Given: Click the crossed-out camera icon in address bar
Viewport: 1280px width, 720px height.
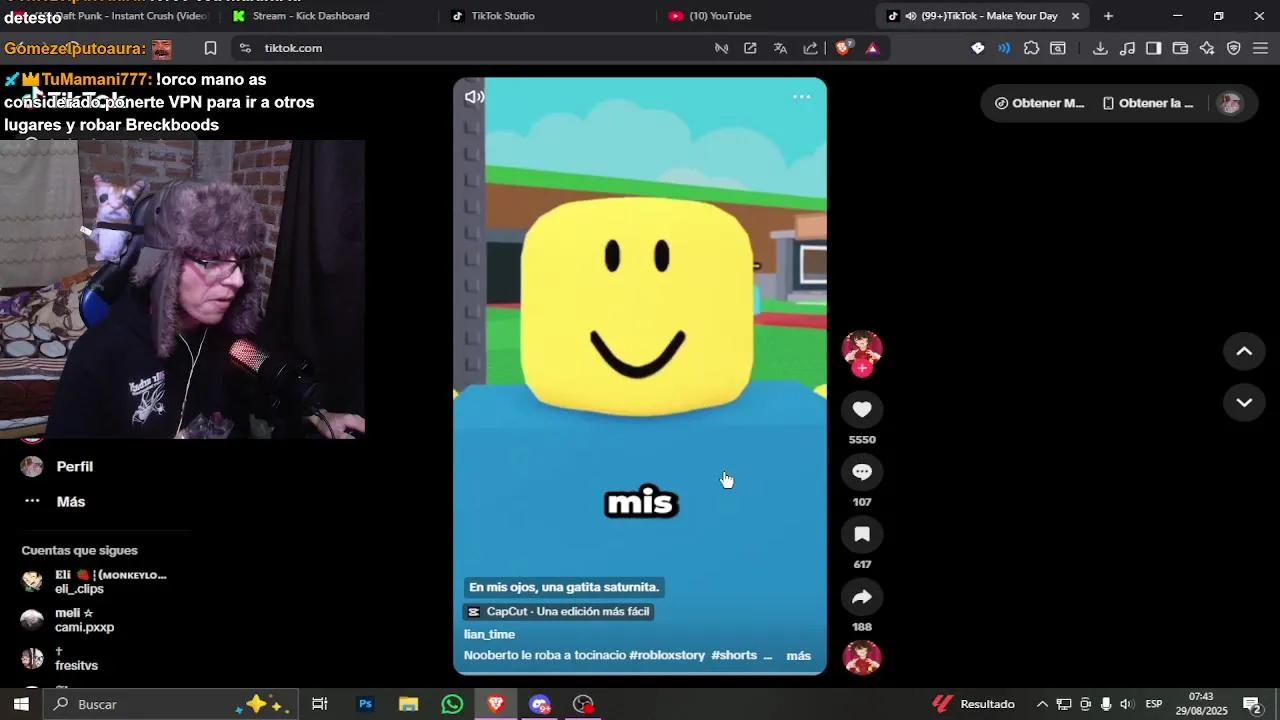Looking at the screenshot, I should coord(721,48).
